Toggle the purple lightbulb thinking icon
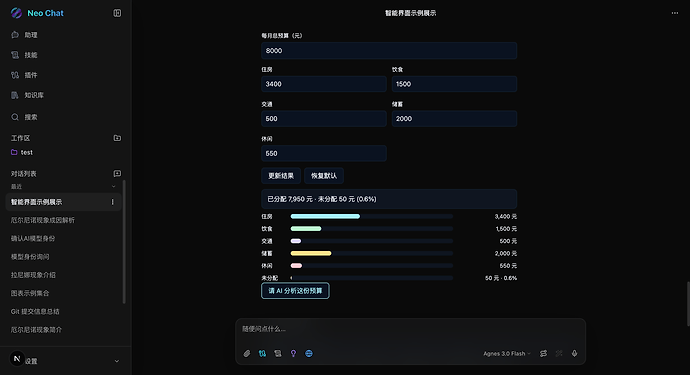This screenshot has height=375, width=690. click(294, 353)
